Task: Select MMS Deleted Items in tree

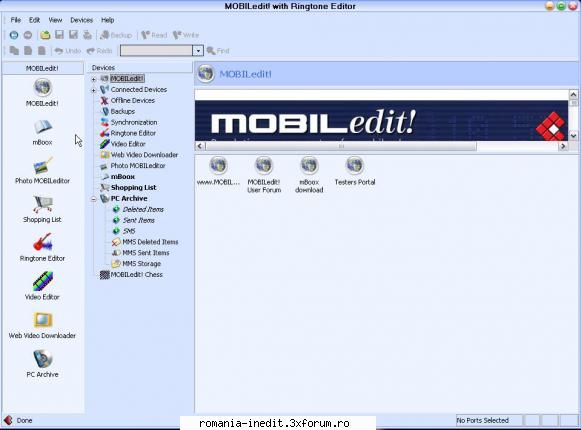Action: click(x=150, y=242)
